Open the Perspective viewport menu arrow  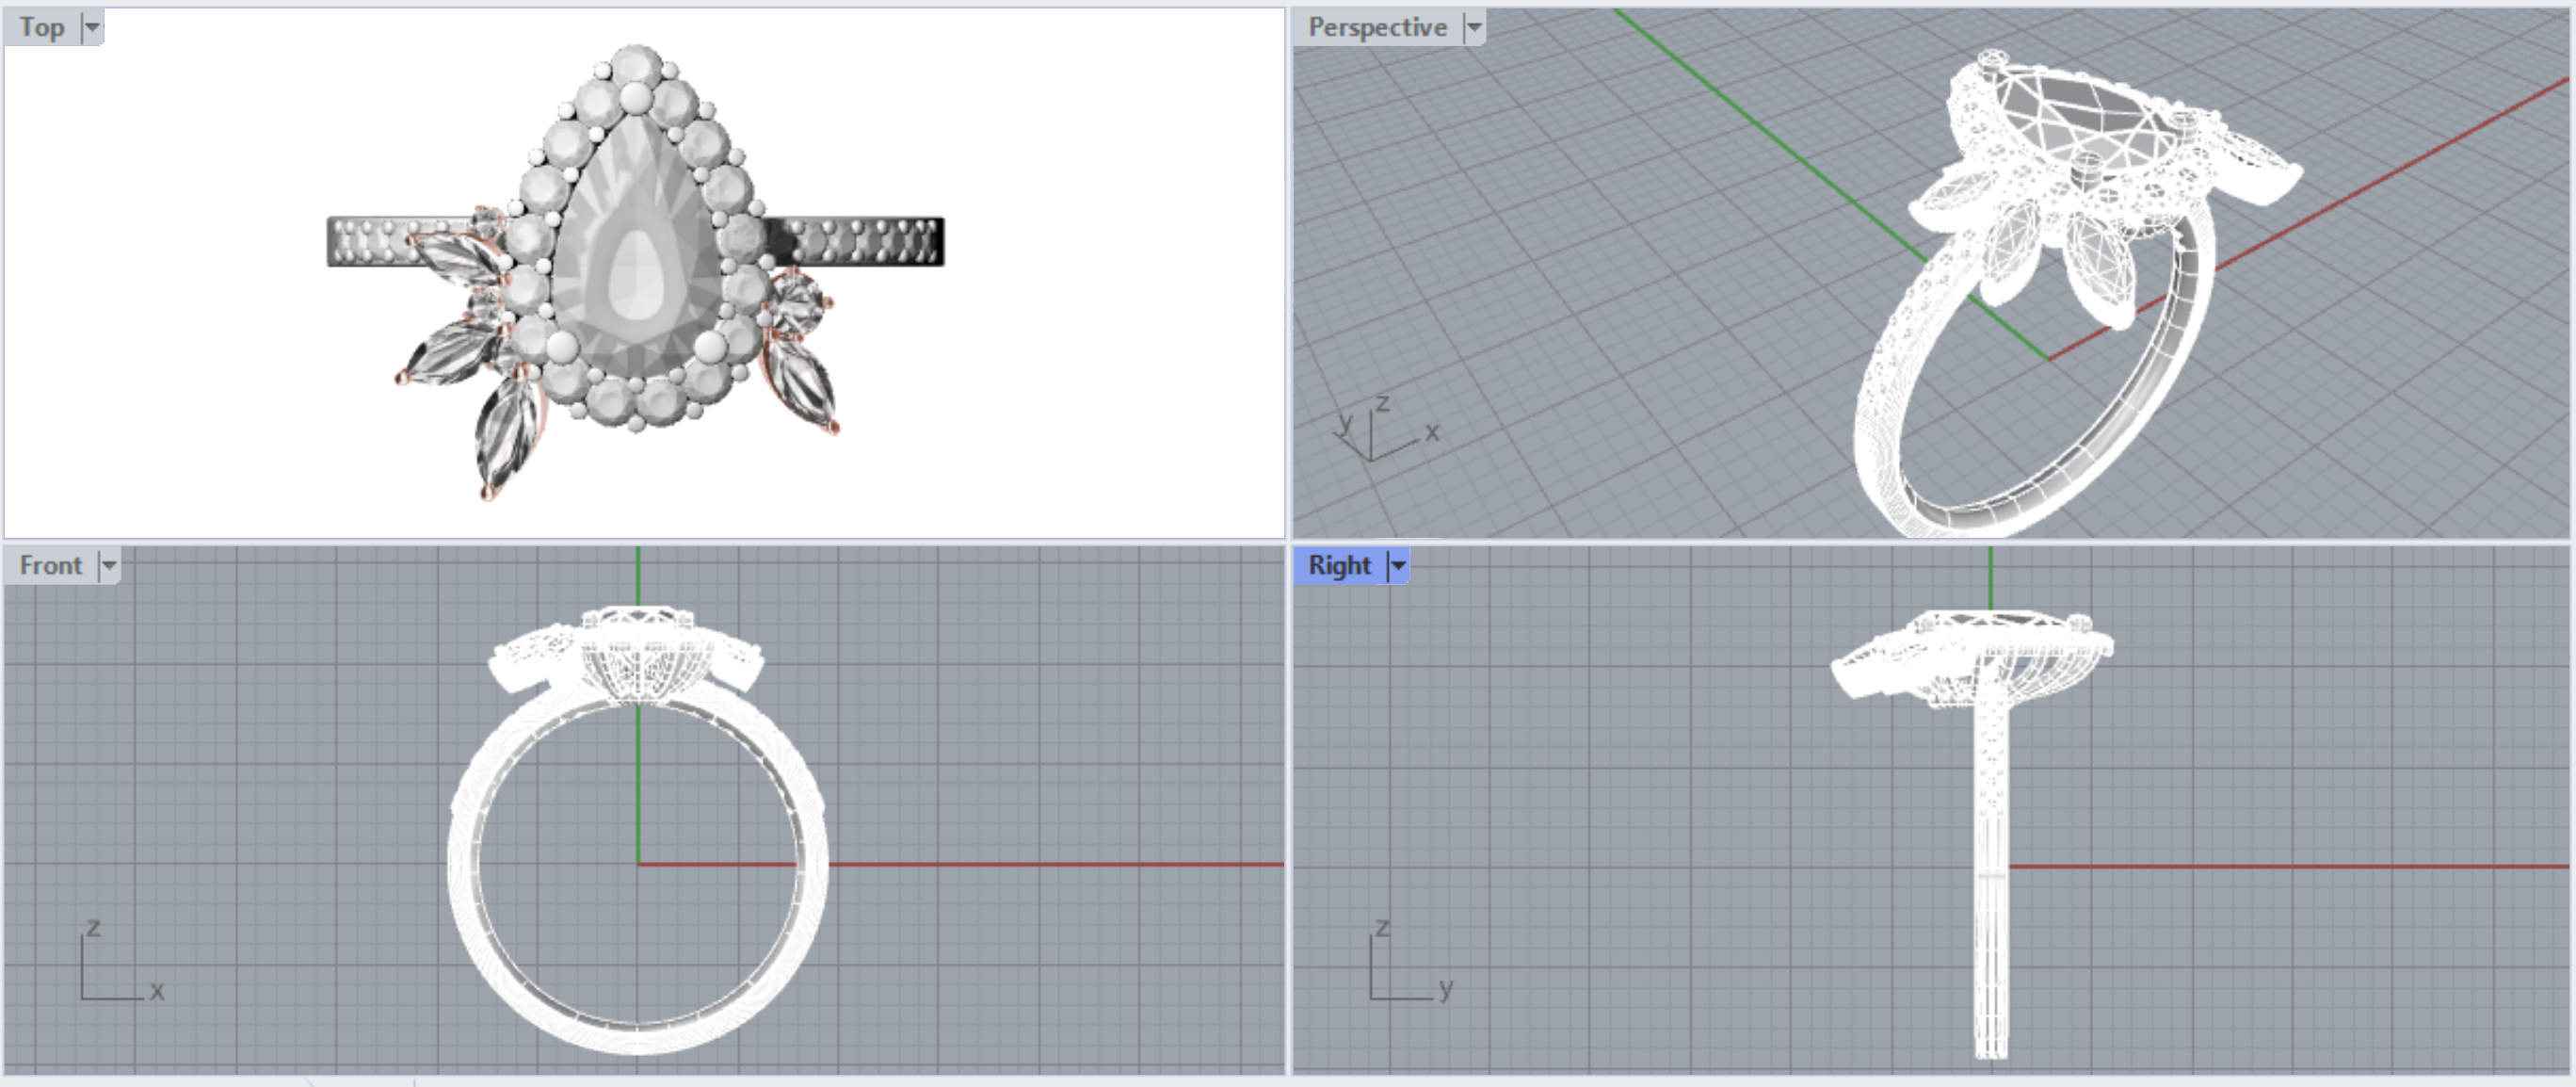1474,28
